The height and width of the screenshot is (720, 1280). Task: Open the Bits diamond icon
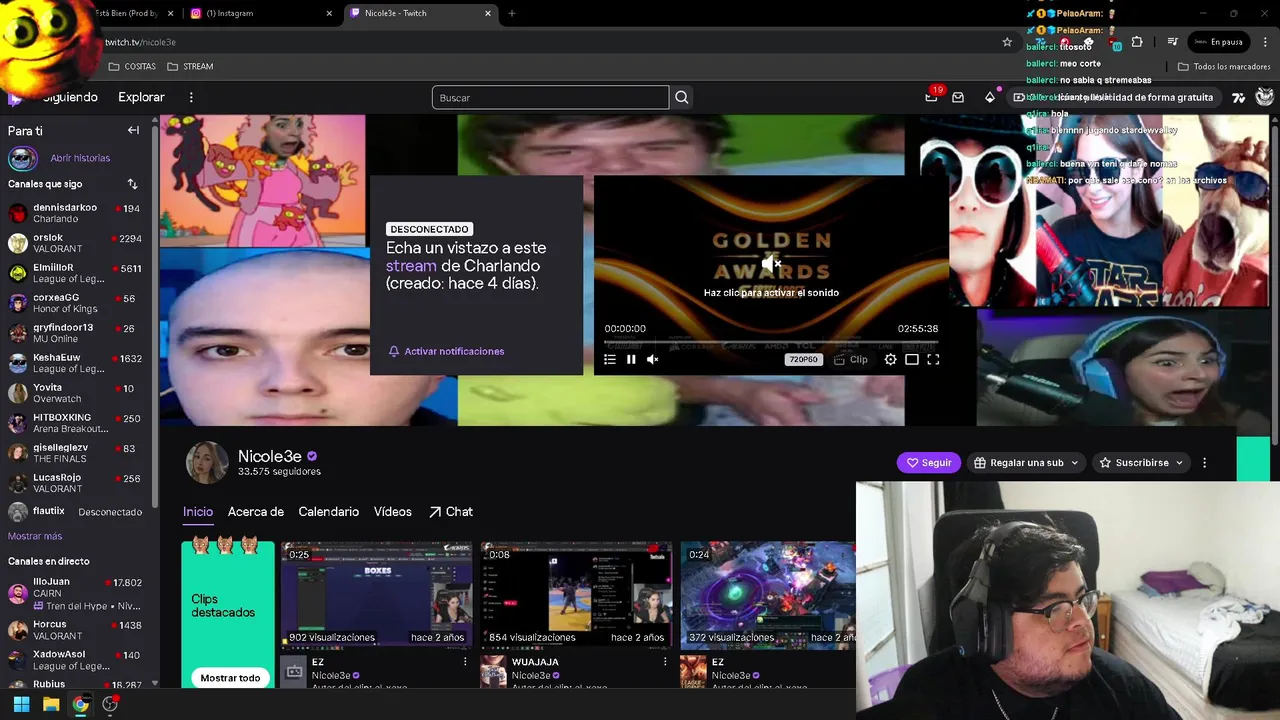(990, 97)
